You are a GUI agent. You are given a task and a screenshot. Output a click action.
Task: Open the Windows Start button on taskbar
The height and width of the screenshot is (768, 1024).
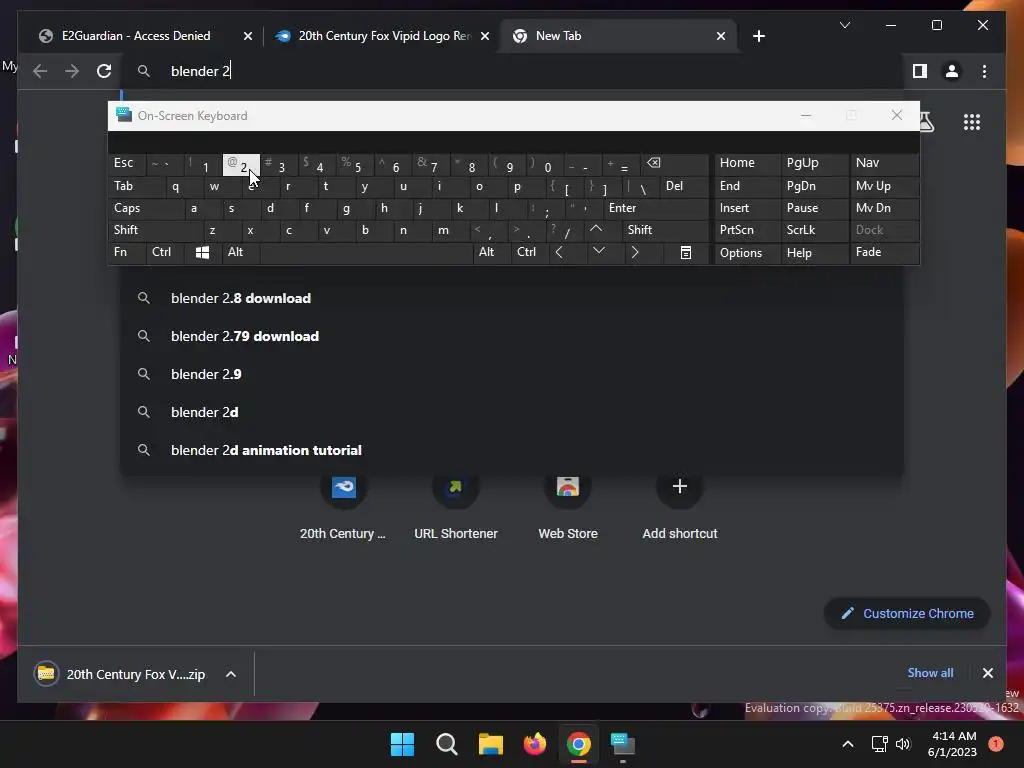tap(402, 744)
